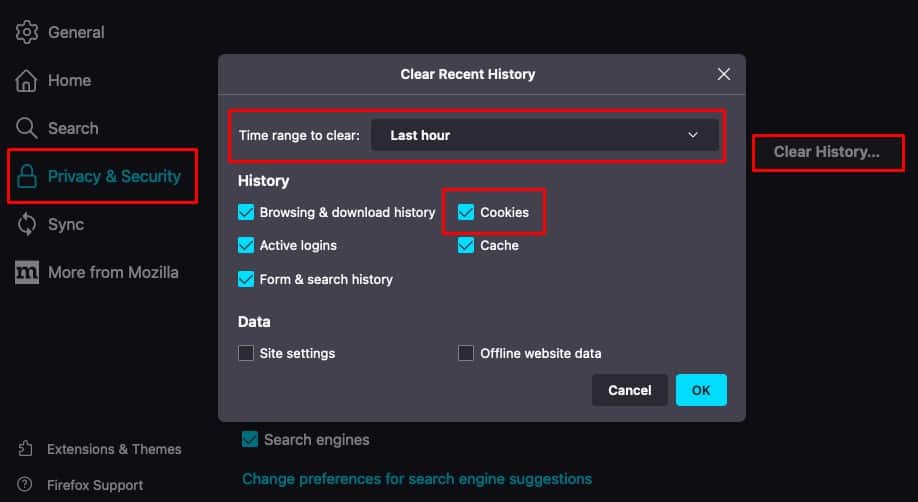
Task: Click the Firefox Support question icon
Action: (25, 484)
